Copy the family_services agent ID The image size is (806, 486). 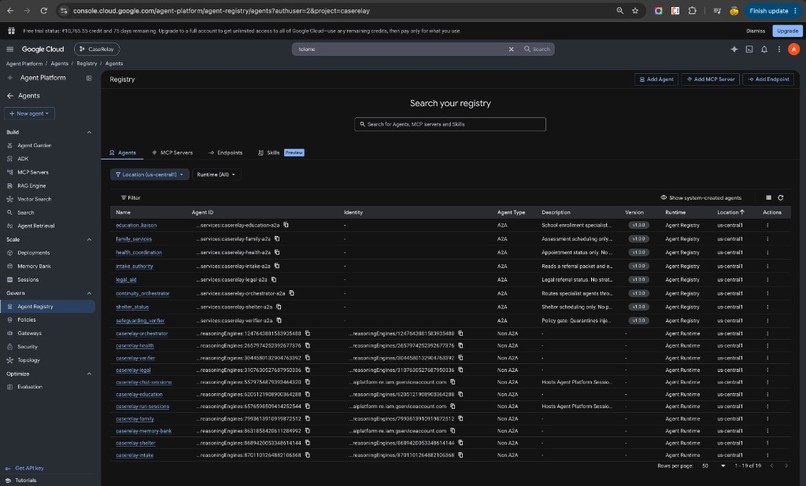[x=277, y=239]
